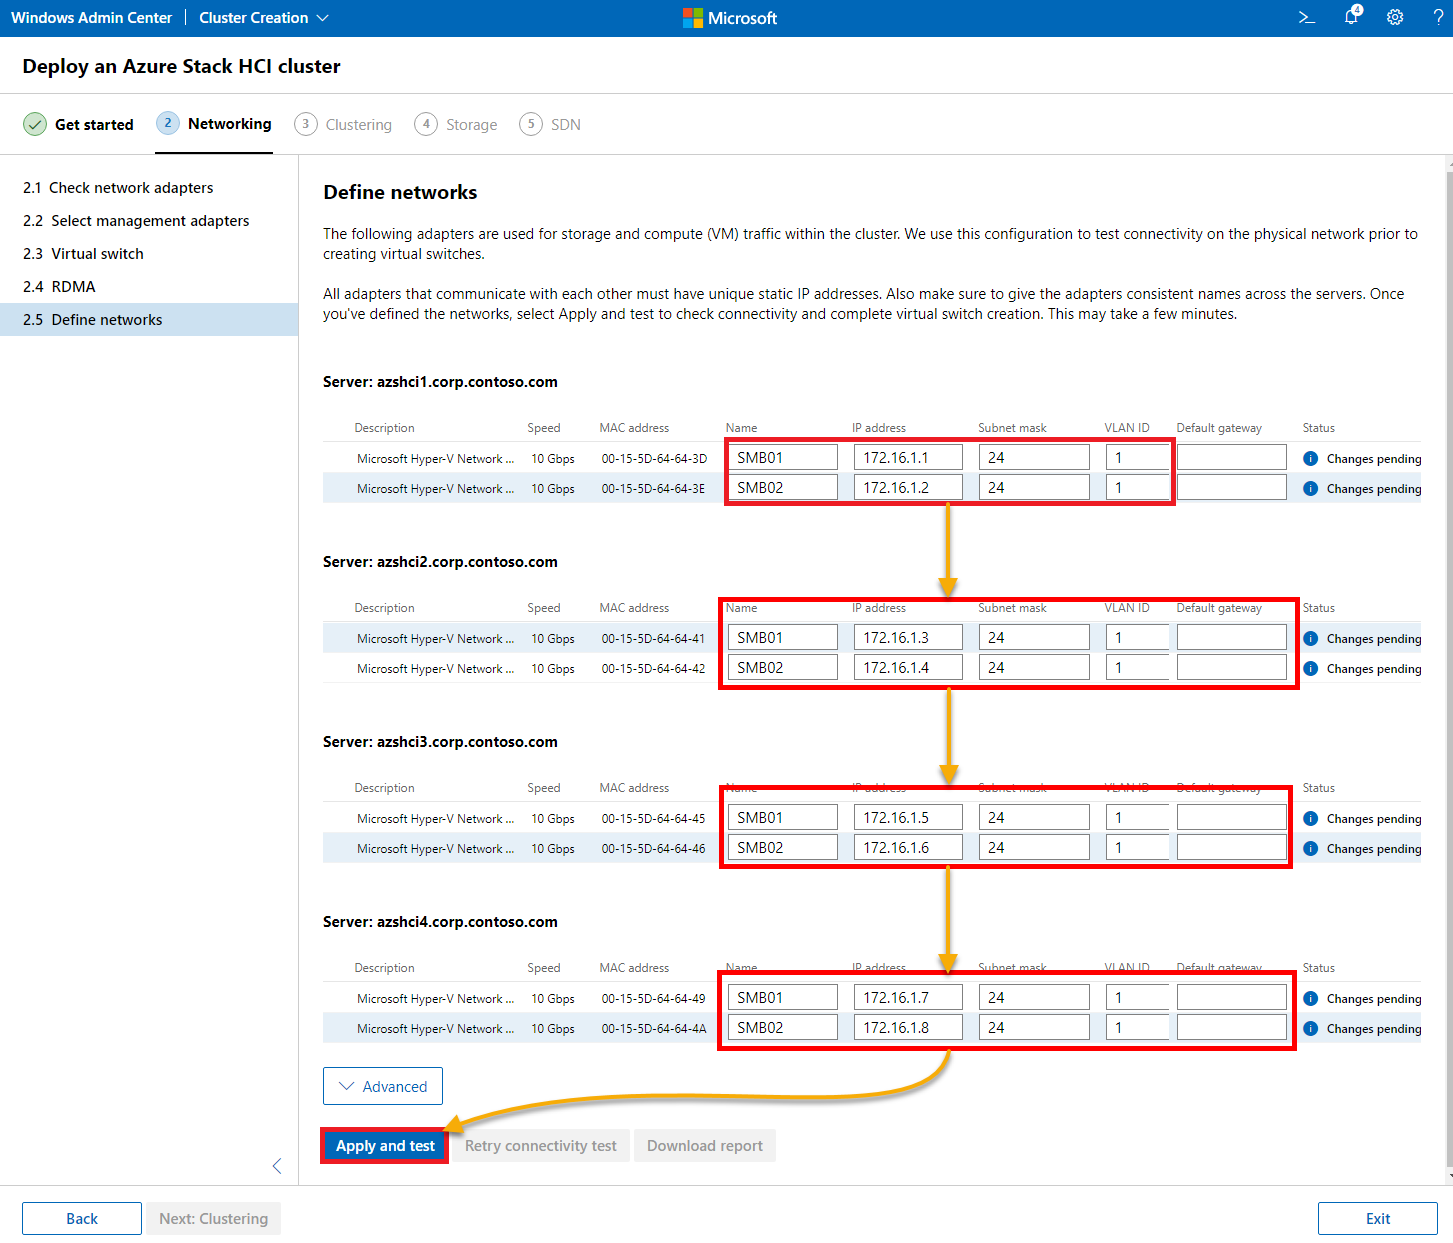Select the Clustering step tab
This screenshot has height=1243, width=1453.
[343, 124]
